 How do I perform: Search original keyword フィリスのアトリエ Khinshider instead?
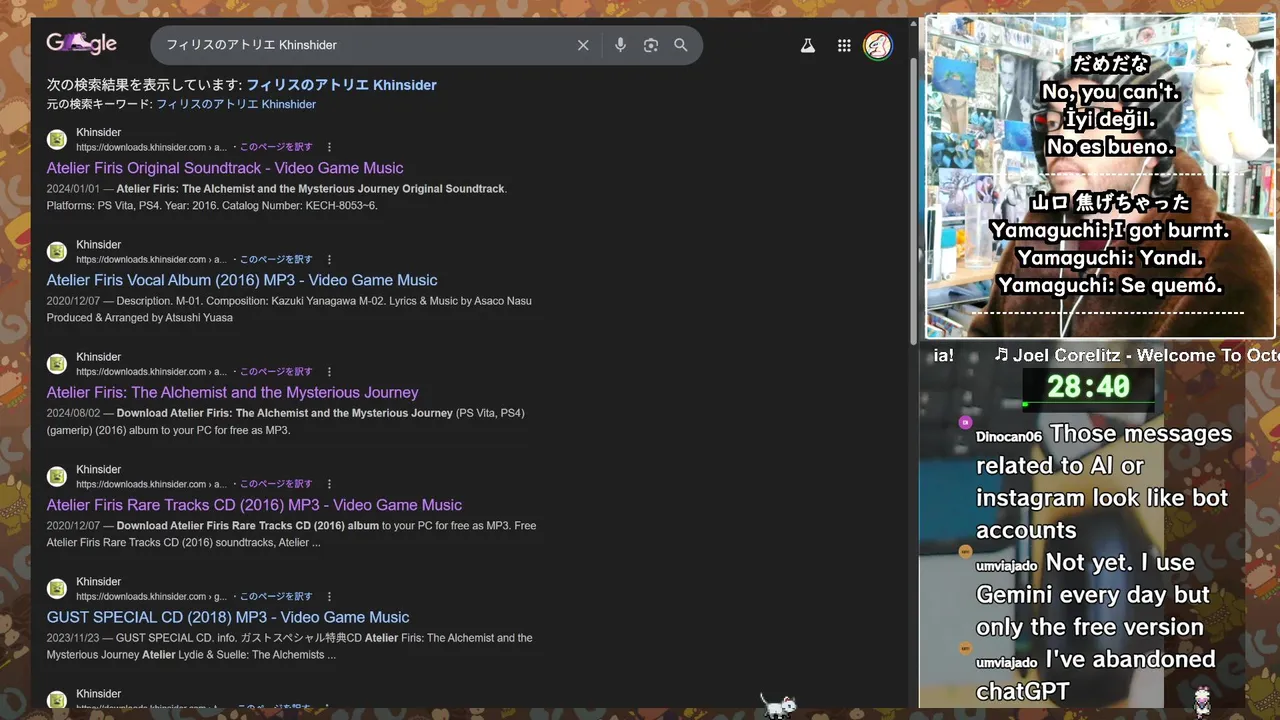[x=236, y=104]
